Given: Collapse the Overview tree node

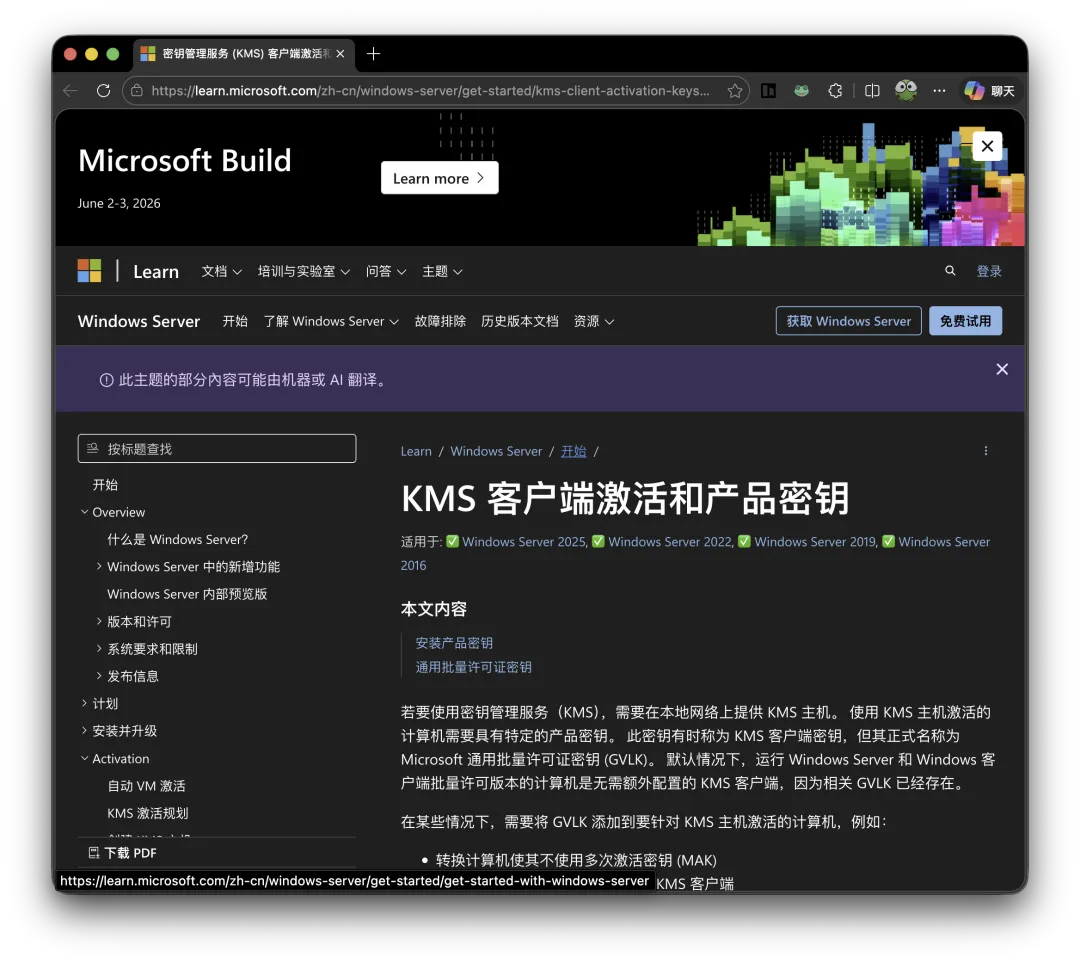Looking at the screenshot, I should (x=85, y=512).
